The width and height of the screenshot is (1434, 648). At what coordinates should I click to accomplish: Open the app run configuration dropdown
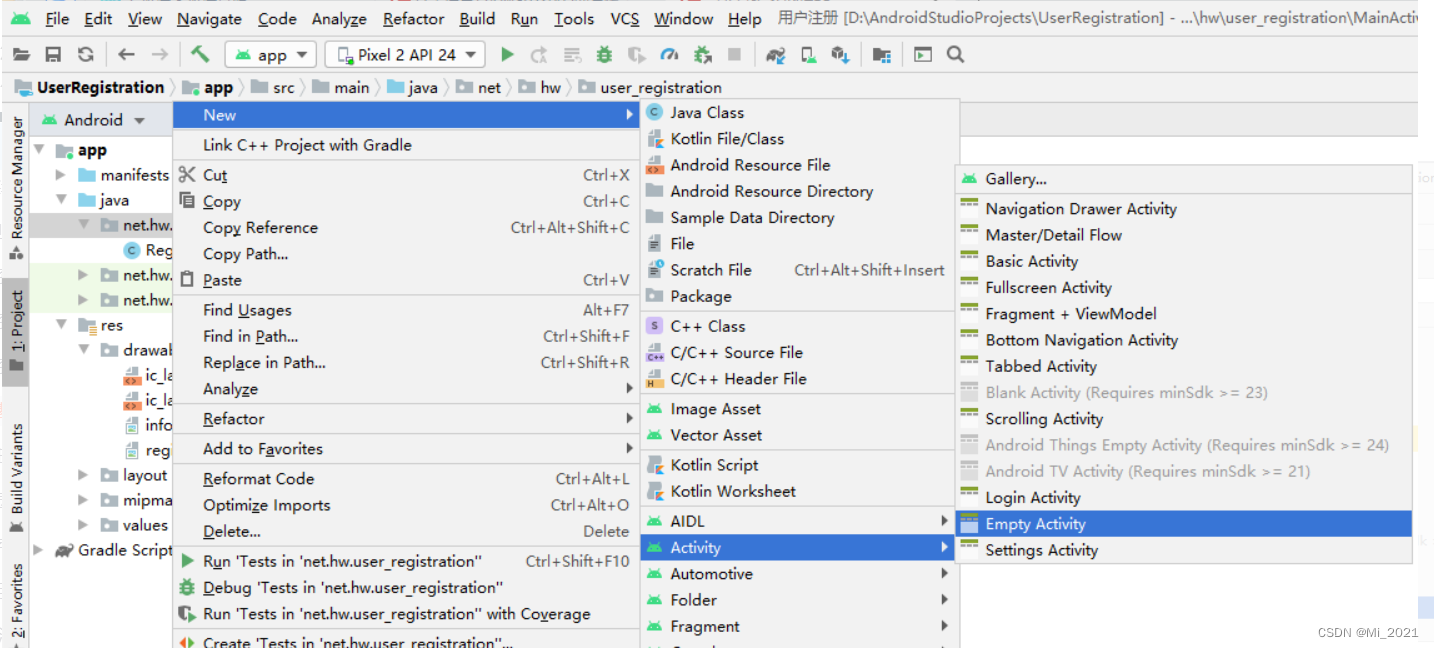pyautogui.click(x=271, y=55)
